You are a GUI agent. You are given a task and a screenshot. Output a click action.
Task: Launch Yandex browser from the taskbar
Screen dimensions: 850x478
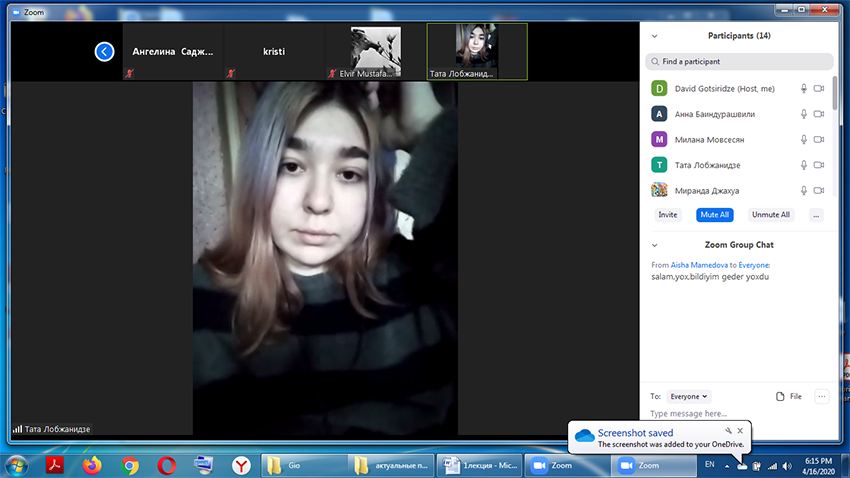[x=241, y=465]
